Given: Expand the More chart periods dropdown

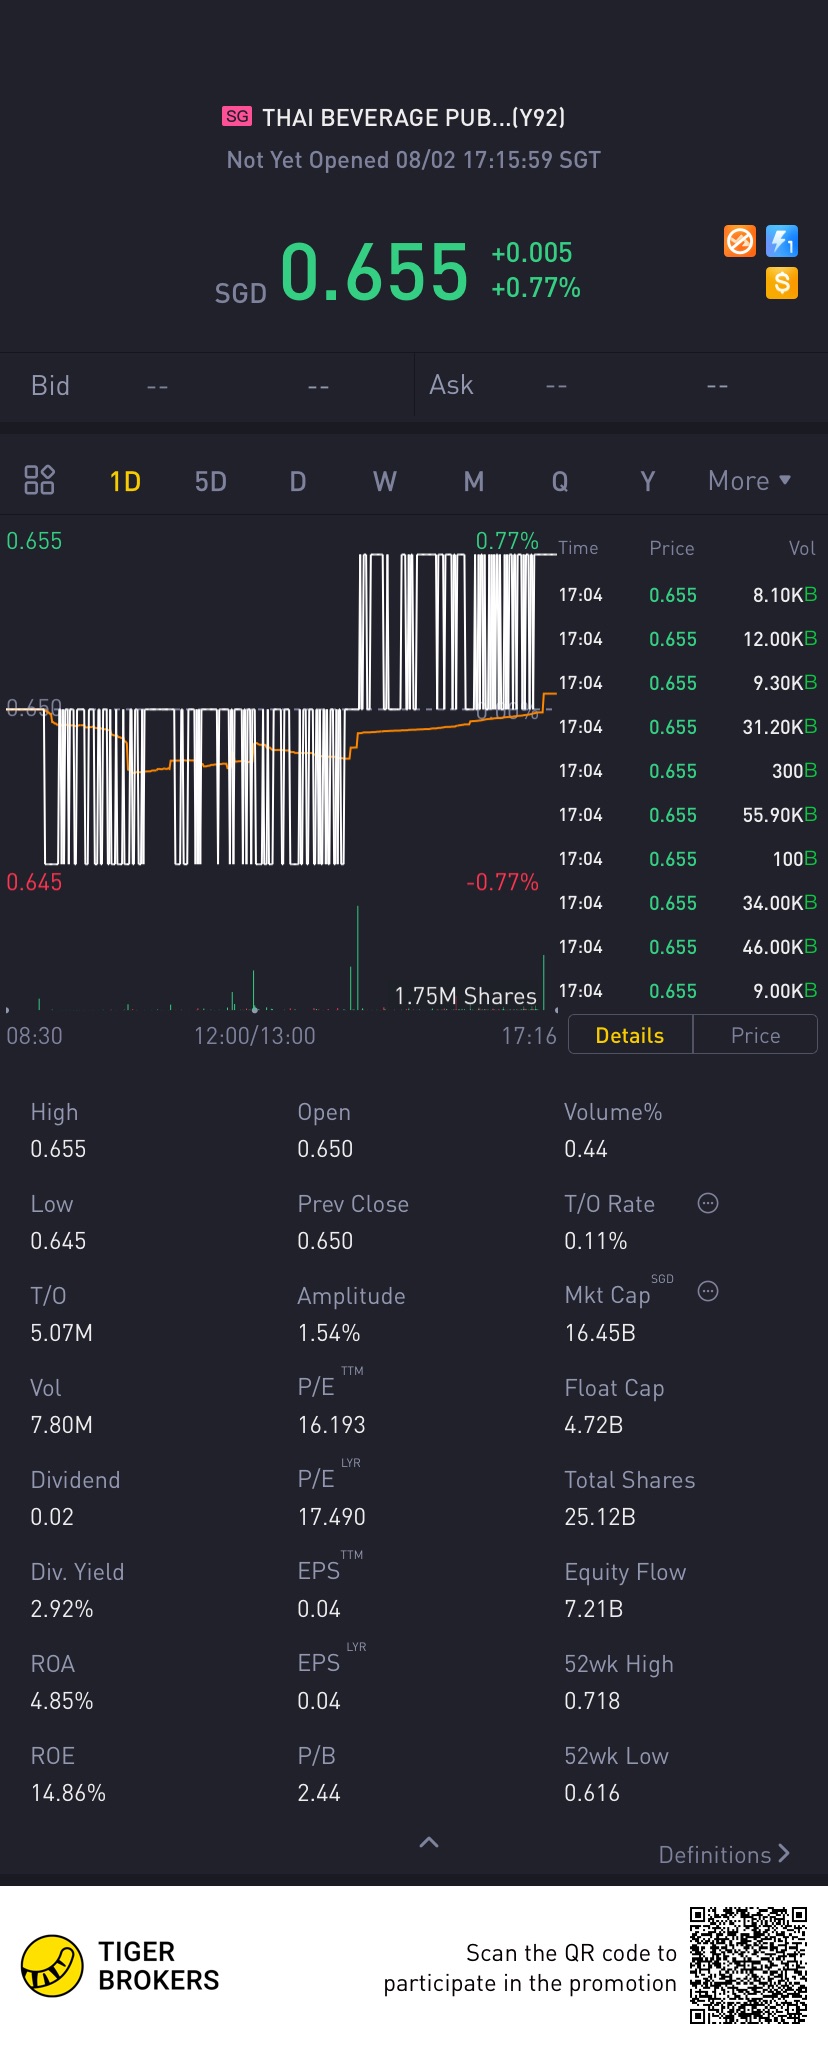Looking at the screenshot, I should 749,481.
